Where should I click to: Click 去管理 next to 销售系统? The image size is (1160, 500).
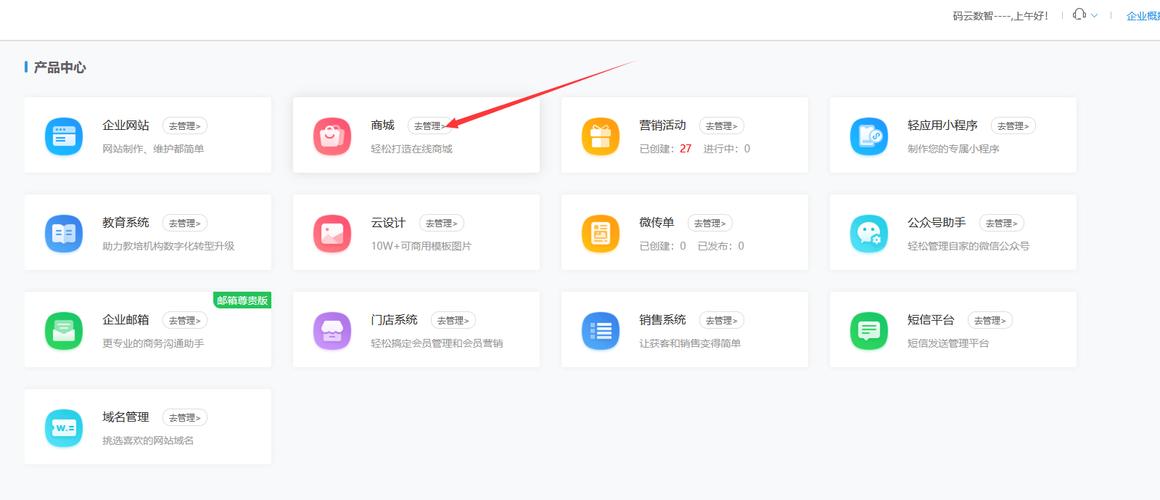coord(721,320)
